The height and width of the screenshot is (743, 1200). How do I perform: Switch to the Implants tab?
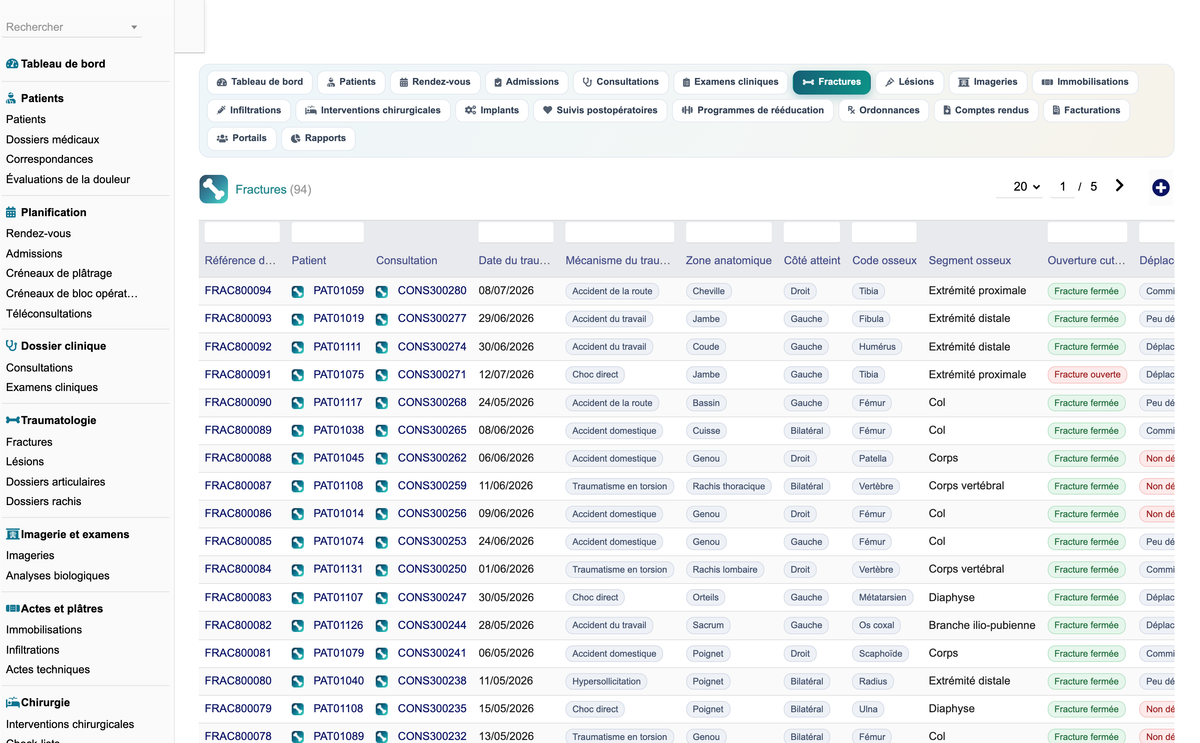pyautogui.click(x=492, y=110)
